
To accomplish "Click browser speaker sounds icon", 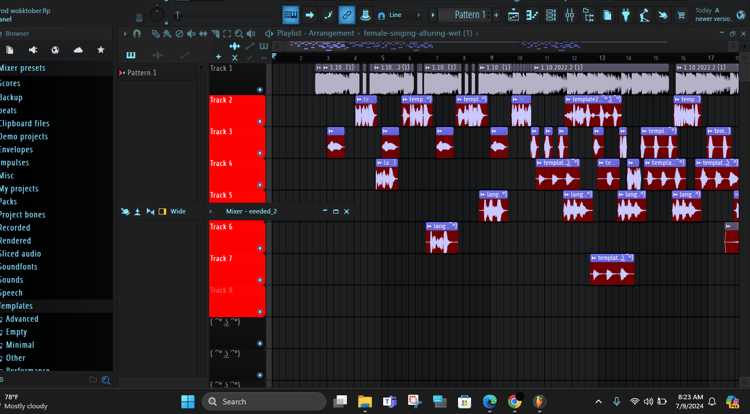I will [33, 50].
